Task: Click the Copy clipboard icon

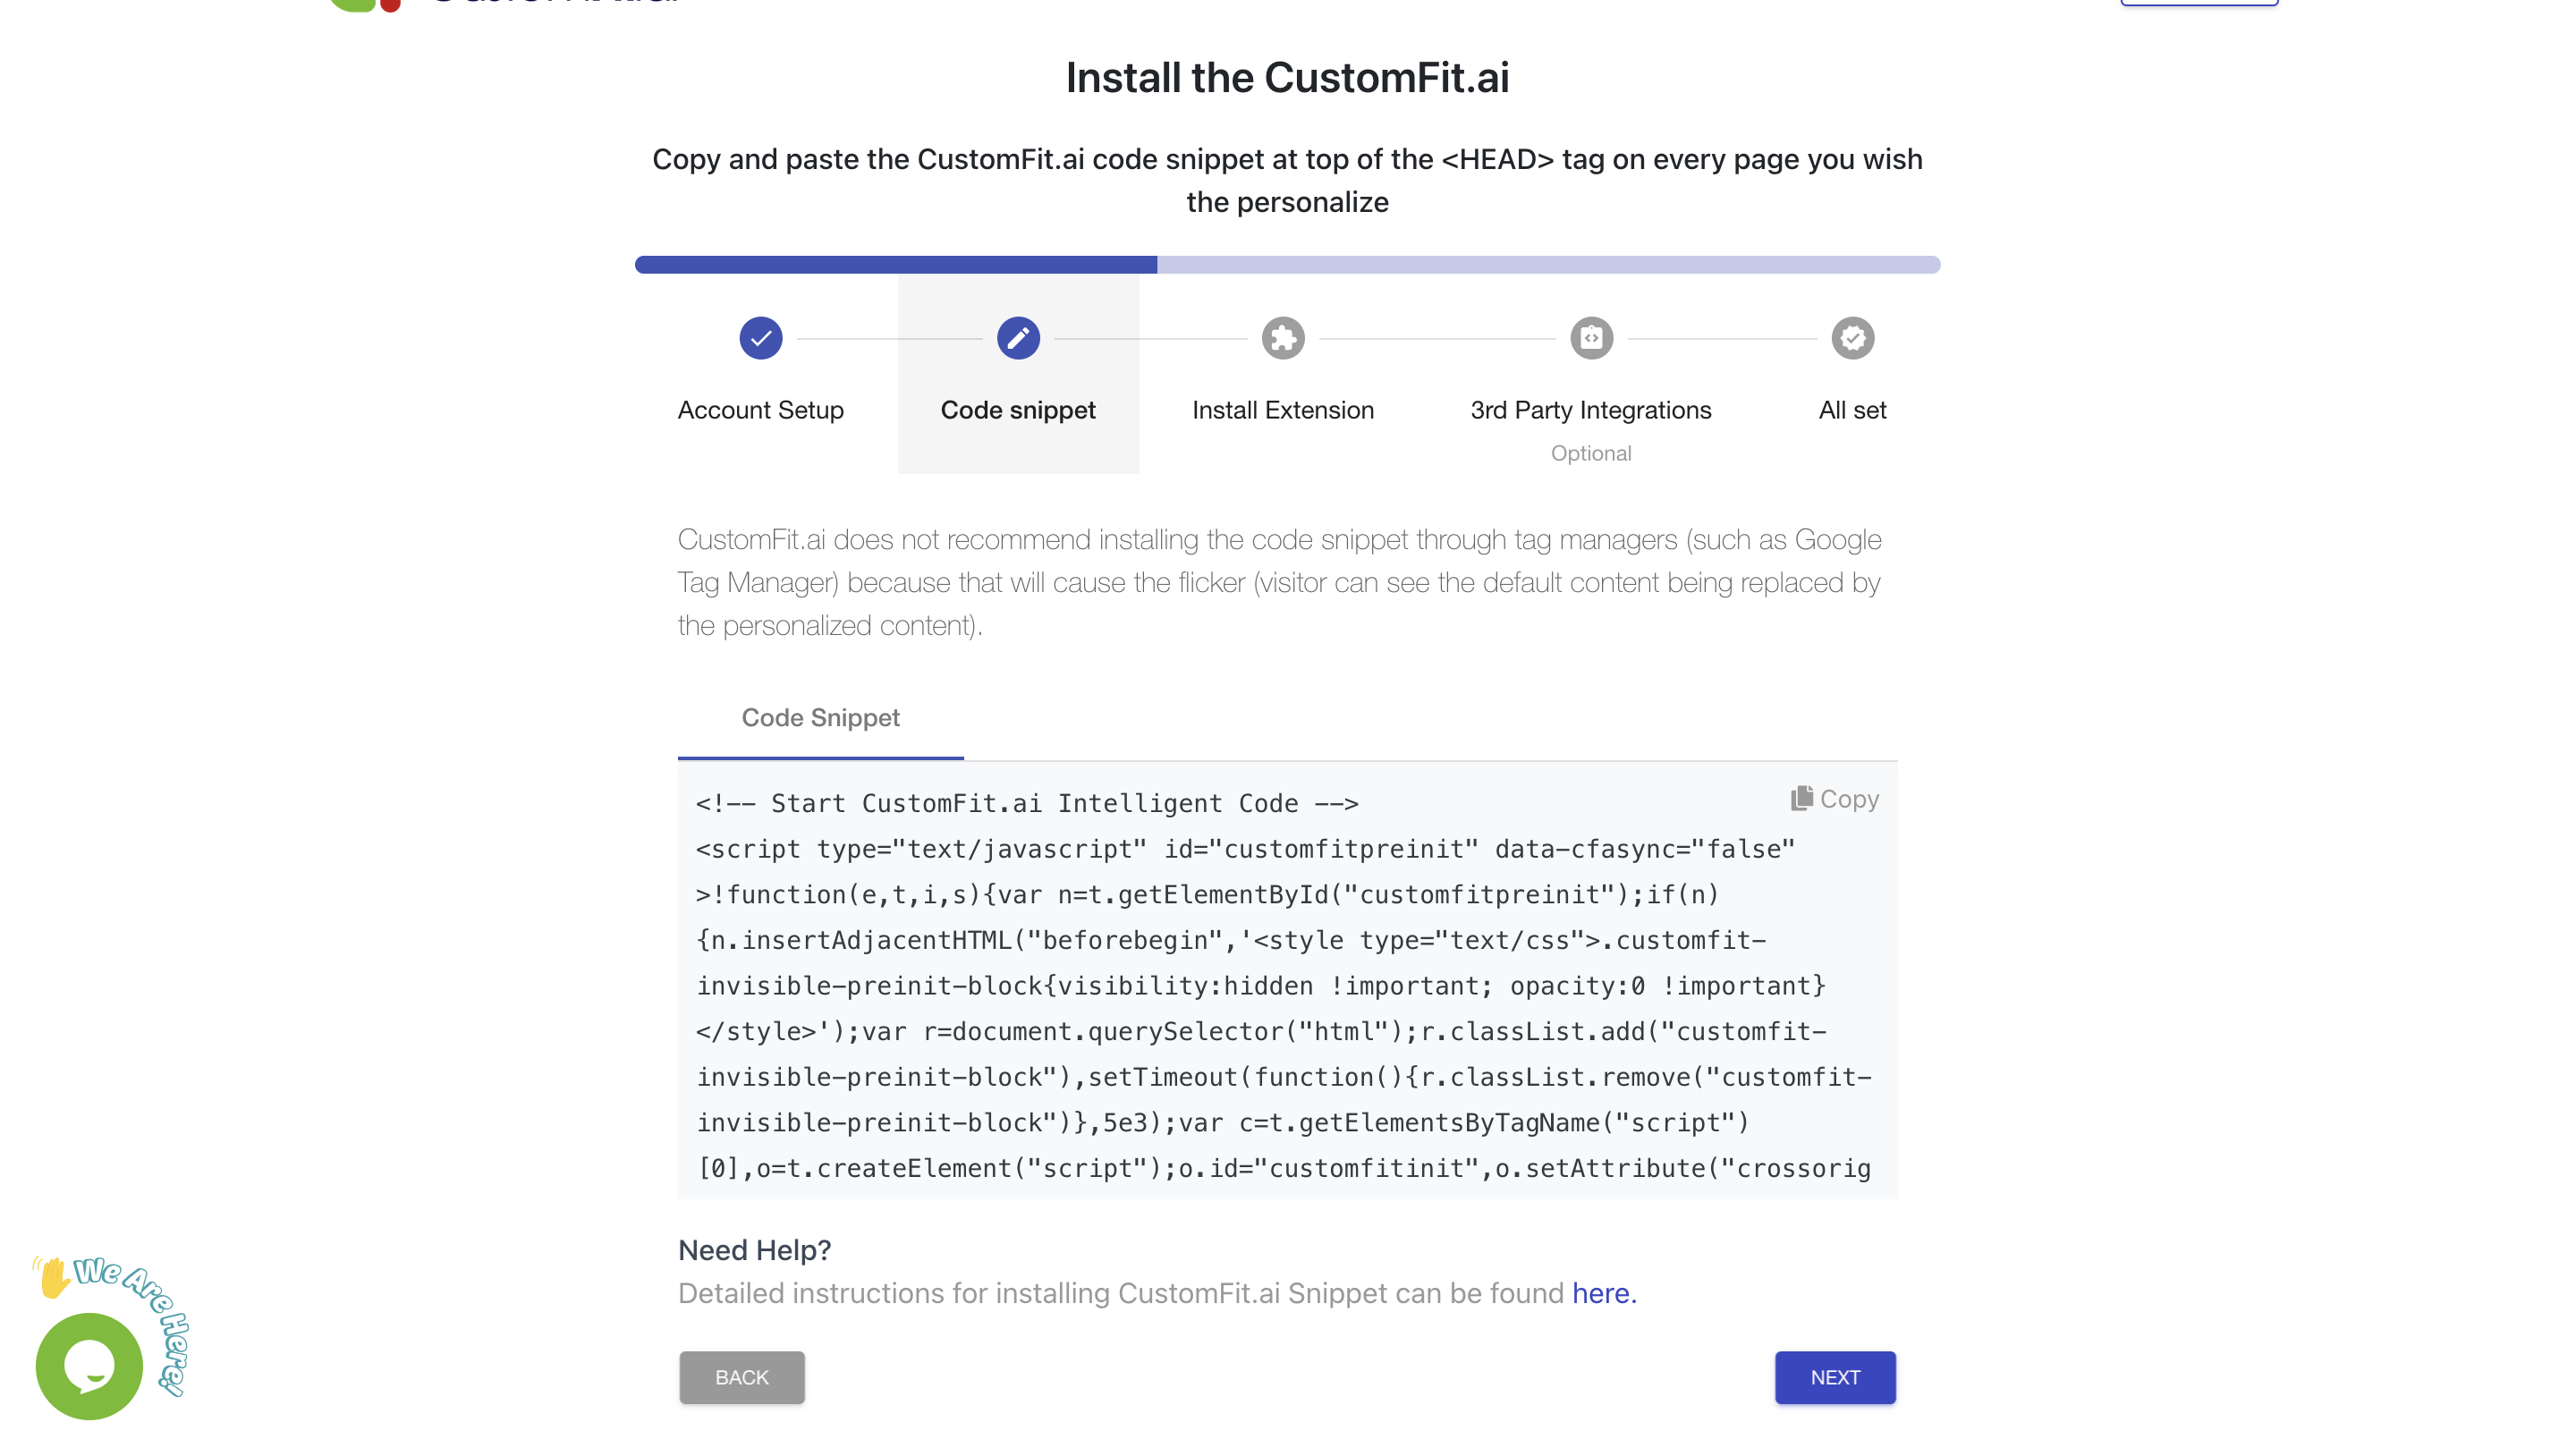Action: 1801,798
